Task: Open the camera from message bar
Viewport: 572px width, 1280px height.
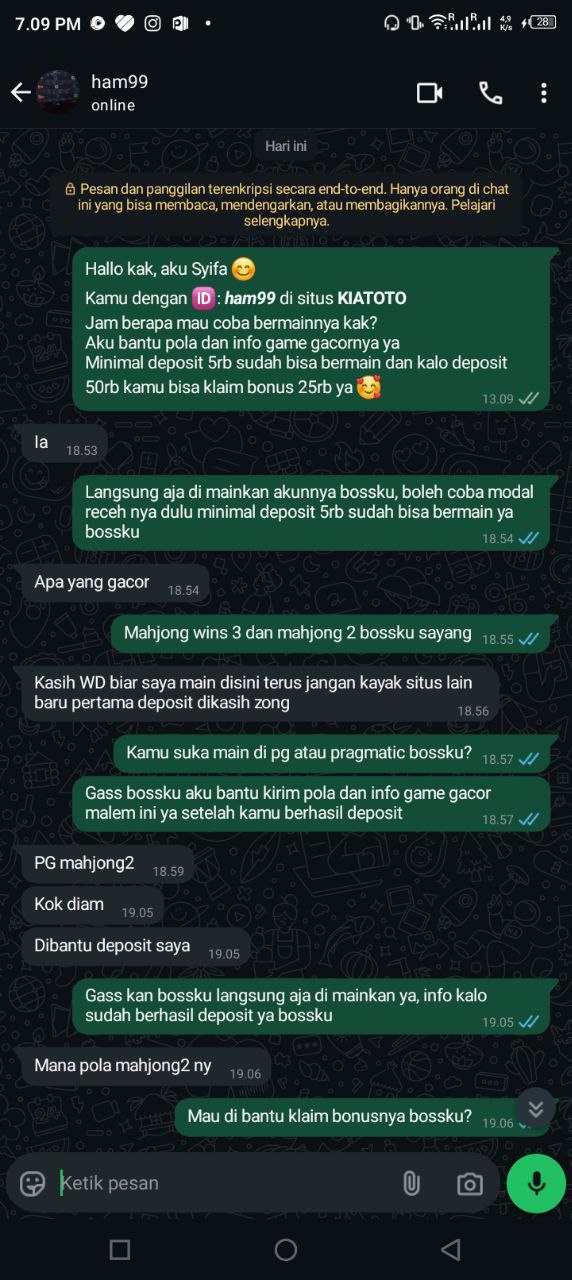Action: pos(469,1184)
